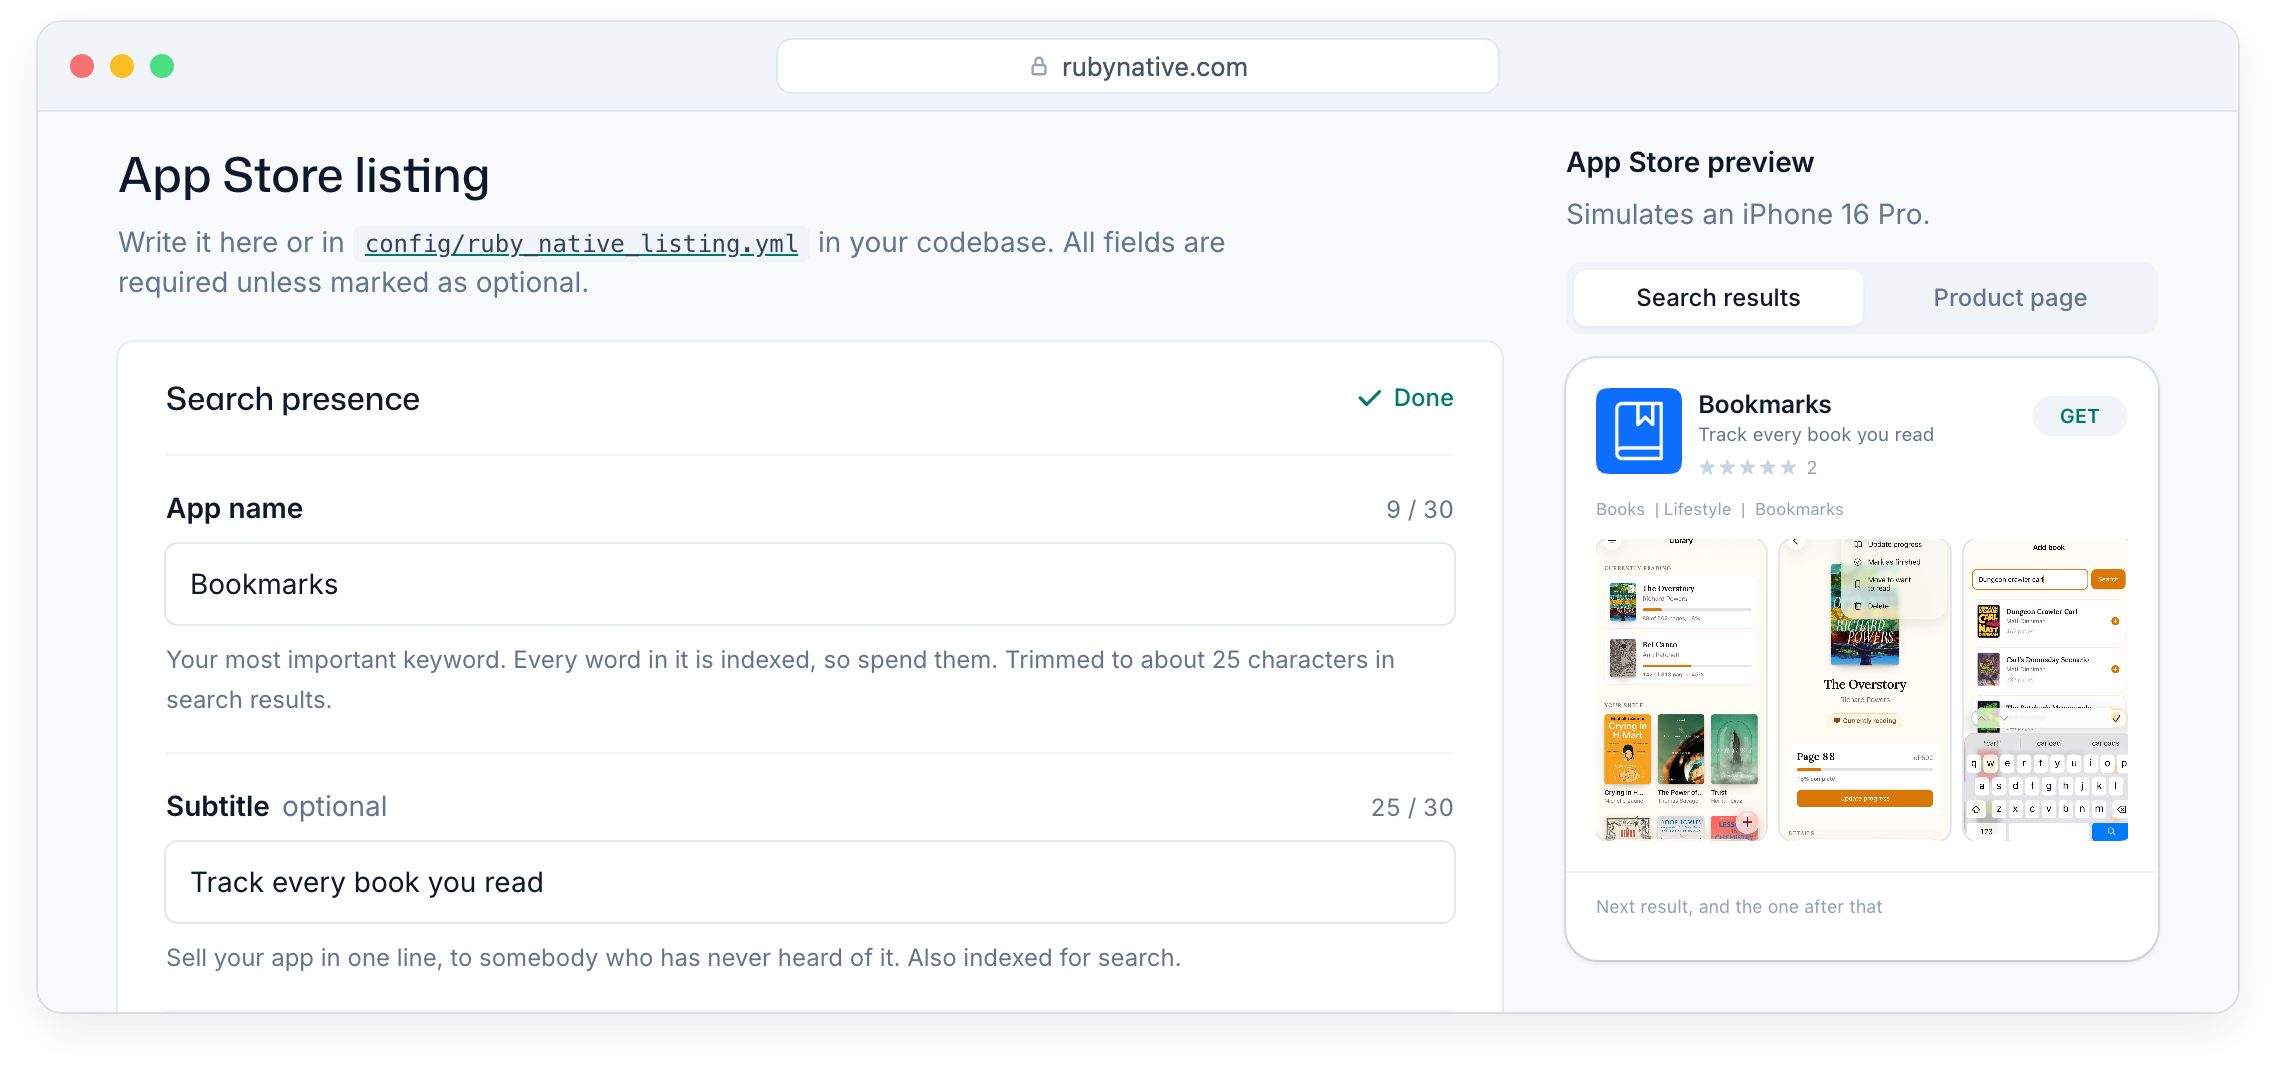Click the yellow minimize window button

[122, 66]
